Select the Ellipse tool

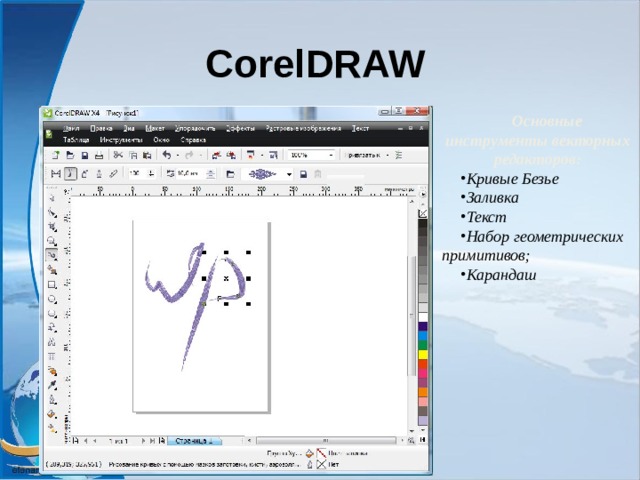pyautogui.click(x=52, y=299)
